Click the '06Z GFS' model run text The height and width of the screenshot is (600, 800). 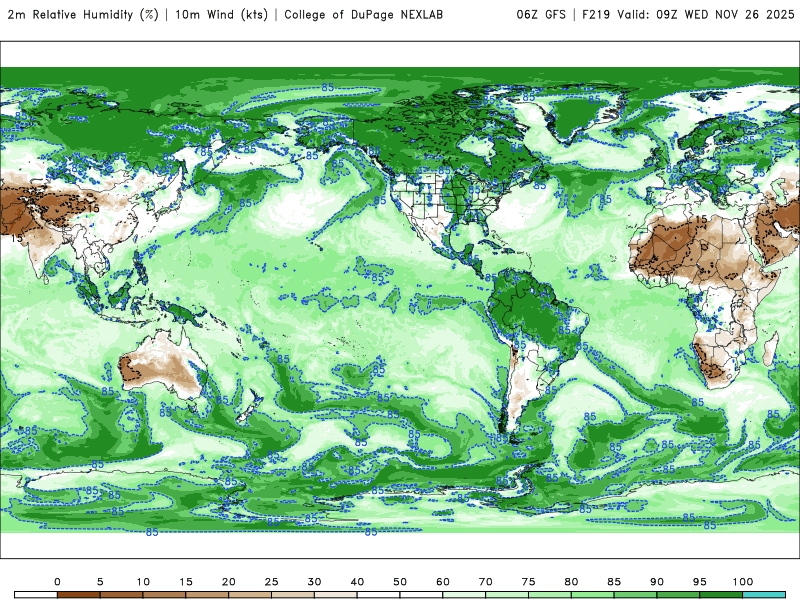pos(541,15)
